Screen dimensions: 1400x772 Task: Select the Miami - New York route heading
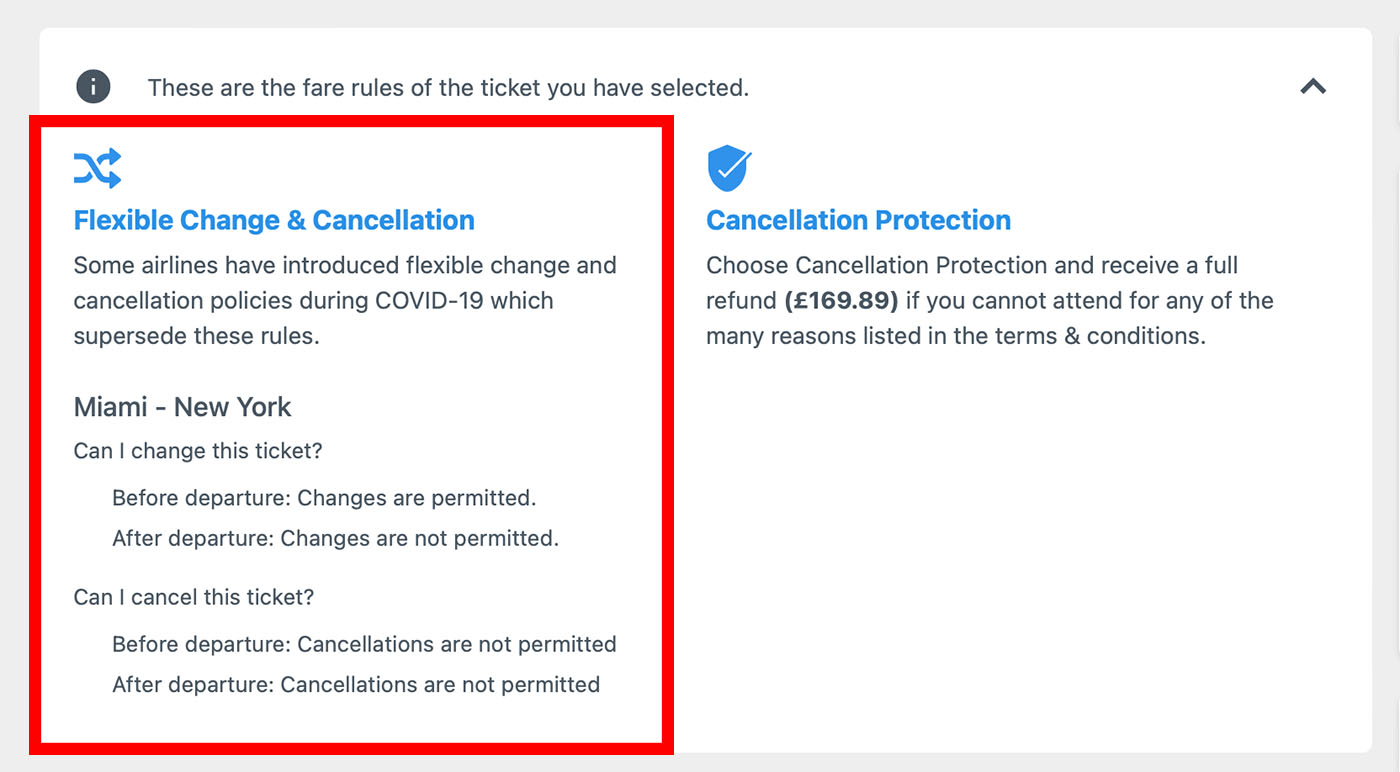click(x=182, y=406)
